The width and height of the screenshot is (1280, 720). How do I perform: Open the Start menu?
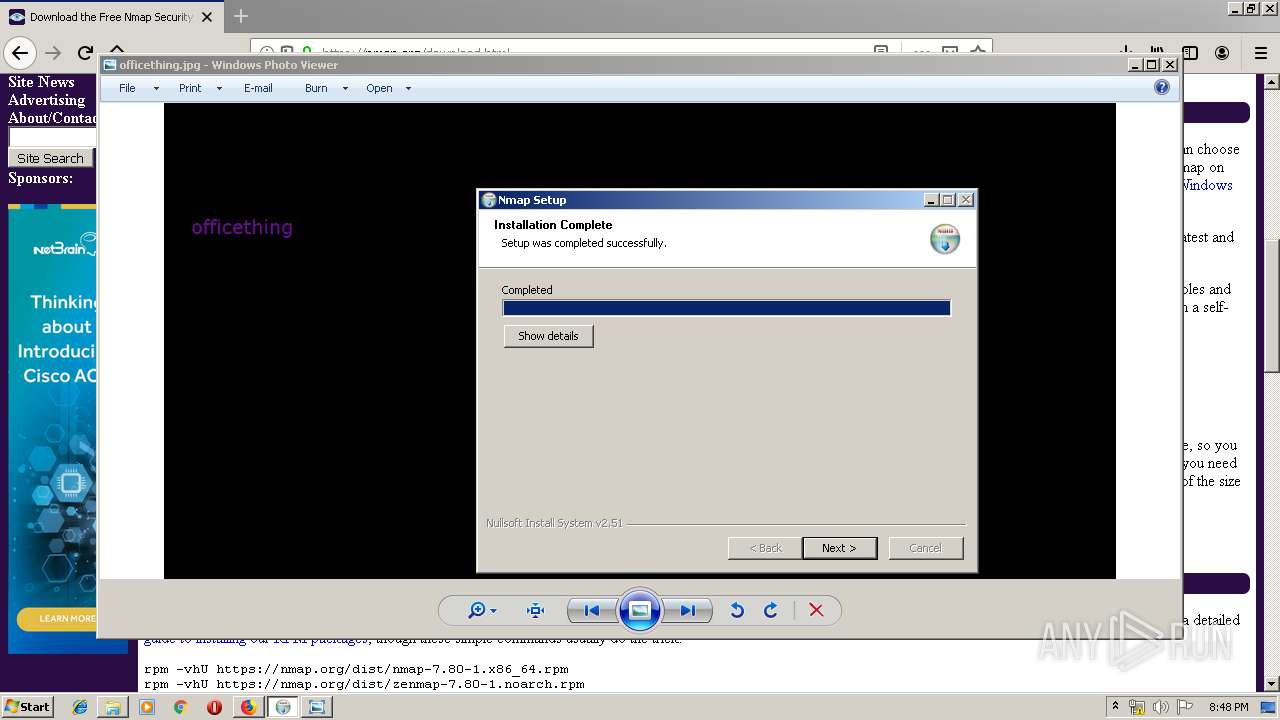(x=27, y=707)
